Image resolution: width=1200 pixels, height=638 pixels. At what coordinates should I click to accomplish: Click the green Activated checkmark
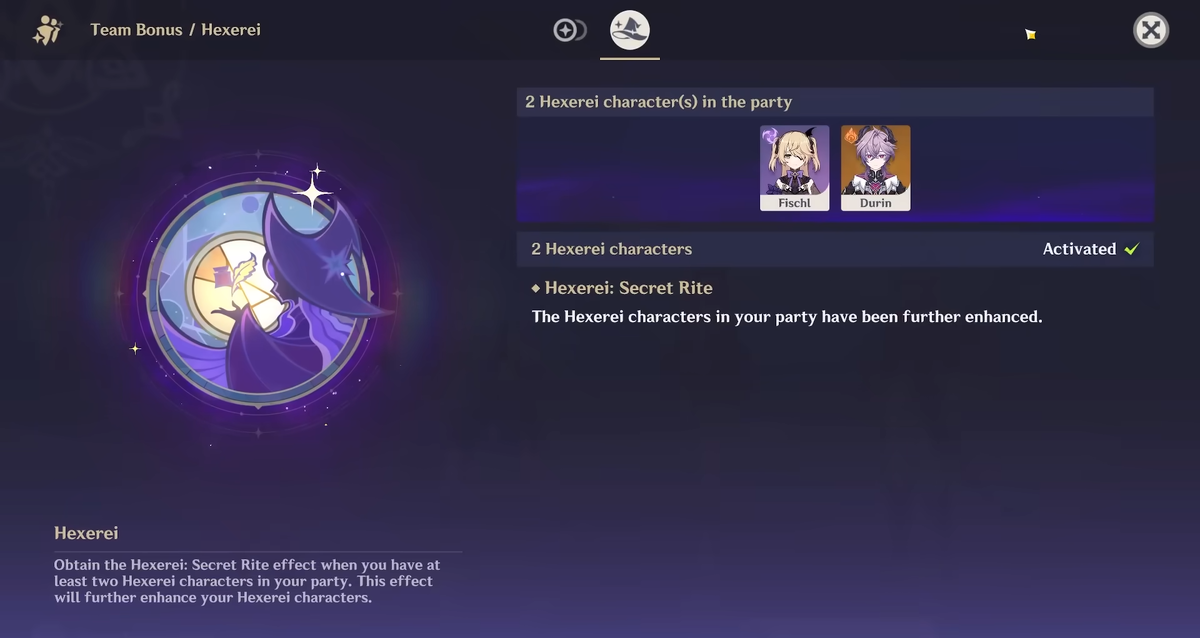click(1132, 249)
